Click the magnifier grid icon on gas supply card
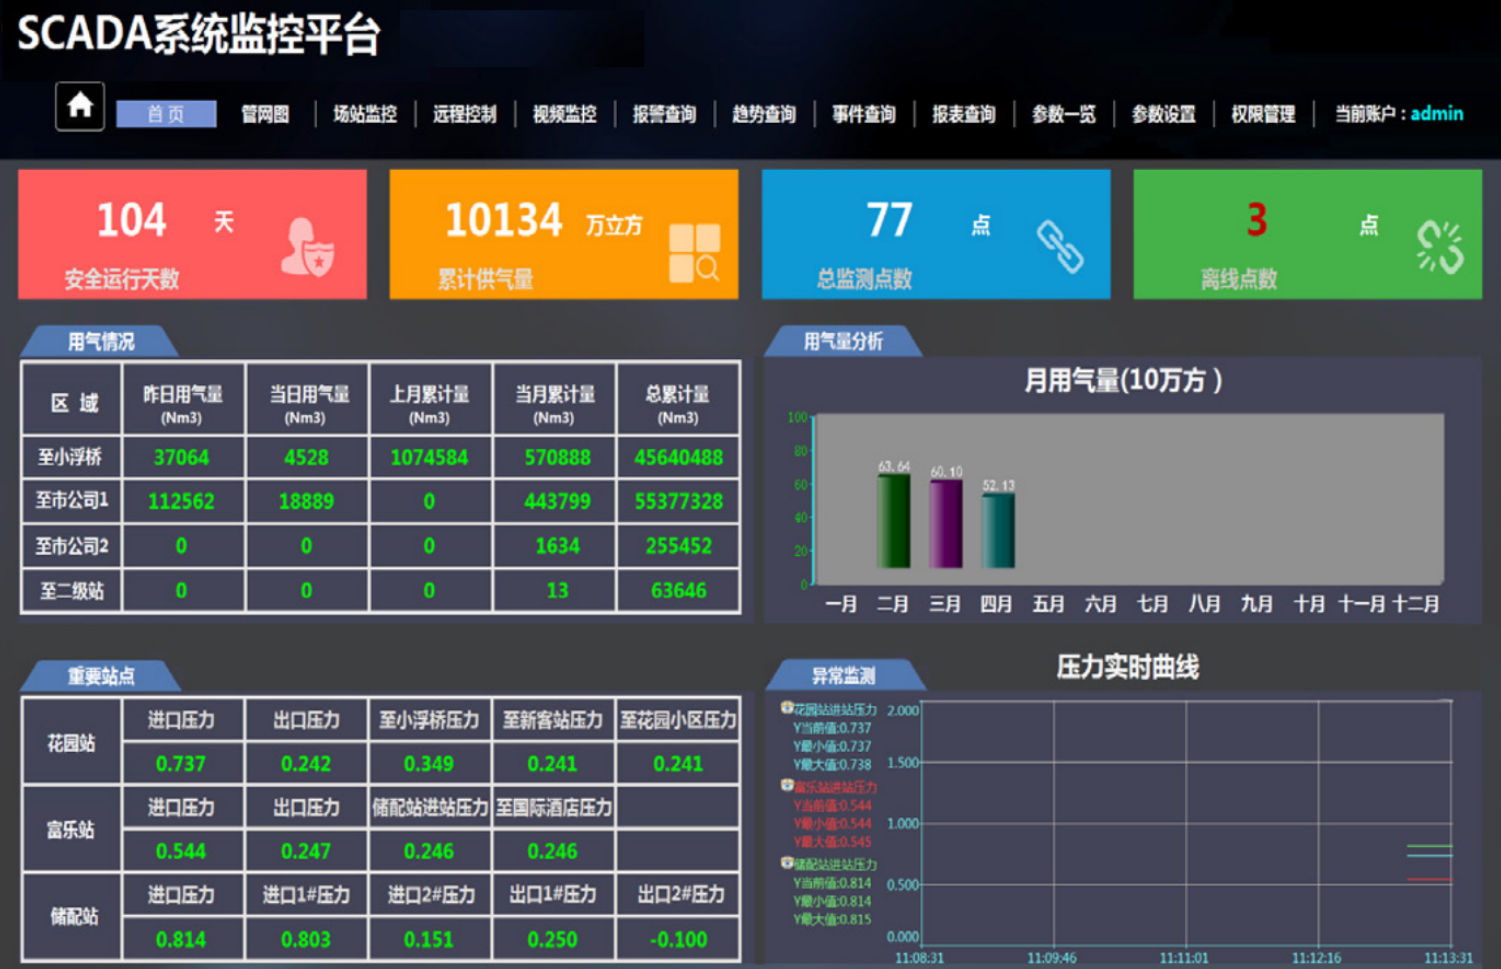The image size is (1501, 969). (694, 247)
